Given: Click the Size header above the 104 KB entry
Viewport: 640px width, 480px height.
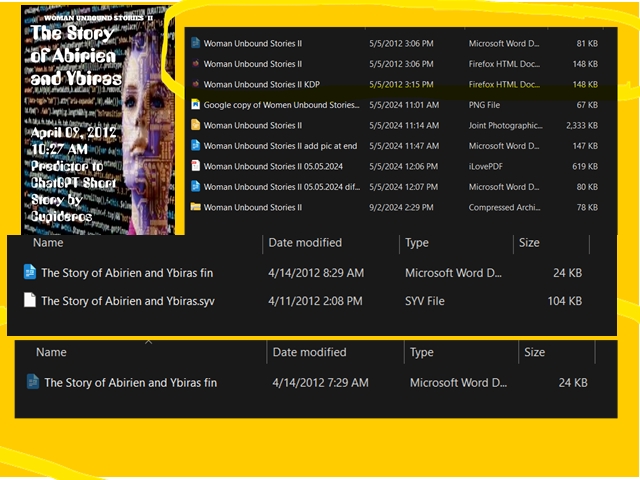Looking at the screenshot, I should tap(531, 243).
